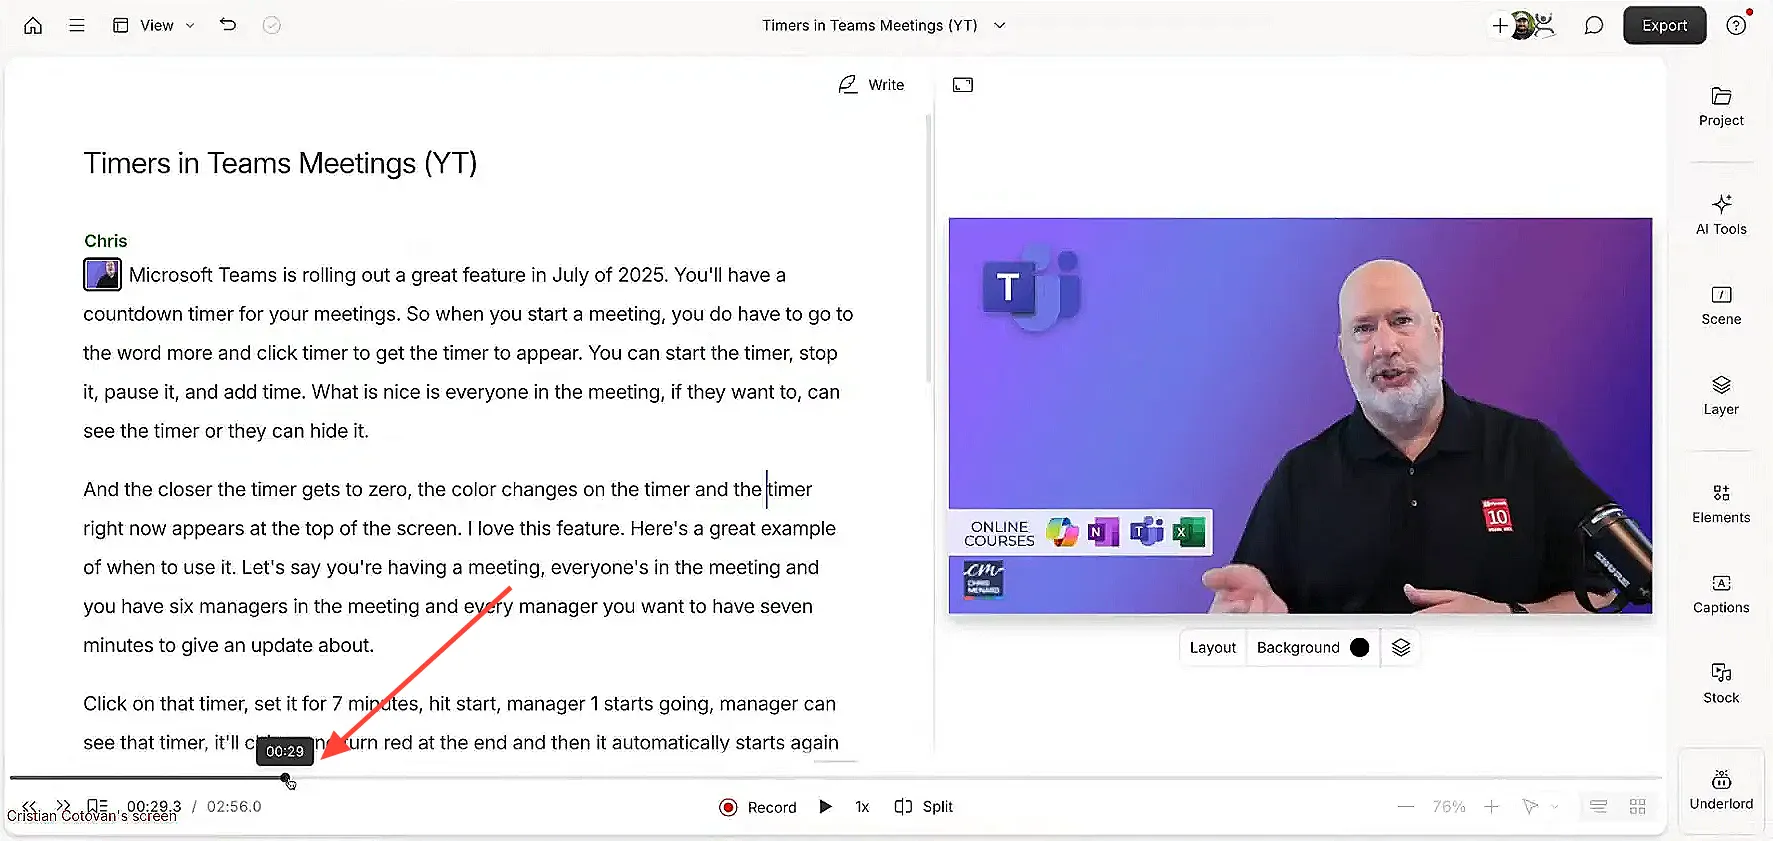Click the video preview canvas
The width and height of the screenshot is (1773, 841).
(1300, 415)
